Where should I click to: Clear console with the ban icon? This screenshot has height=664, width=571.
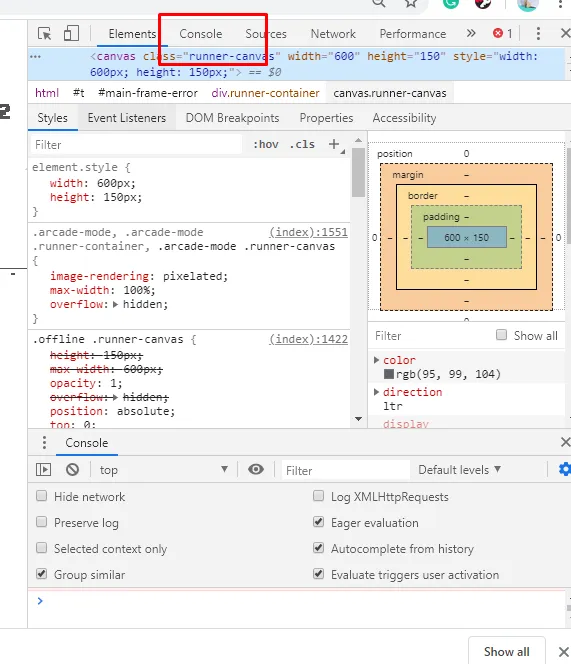click(72, 470)
